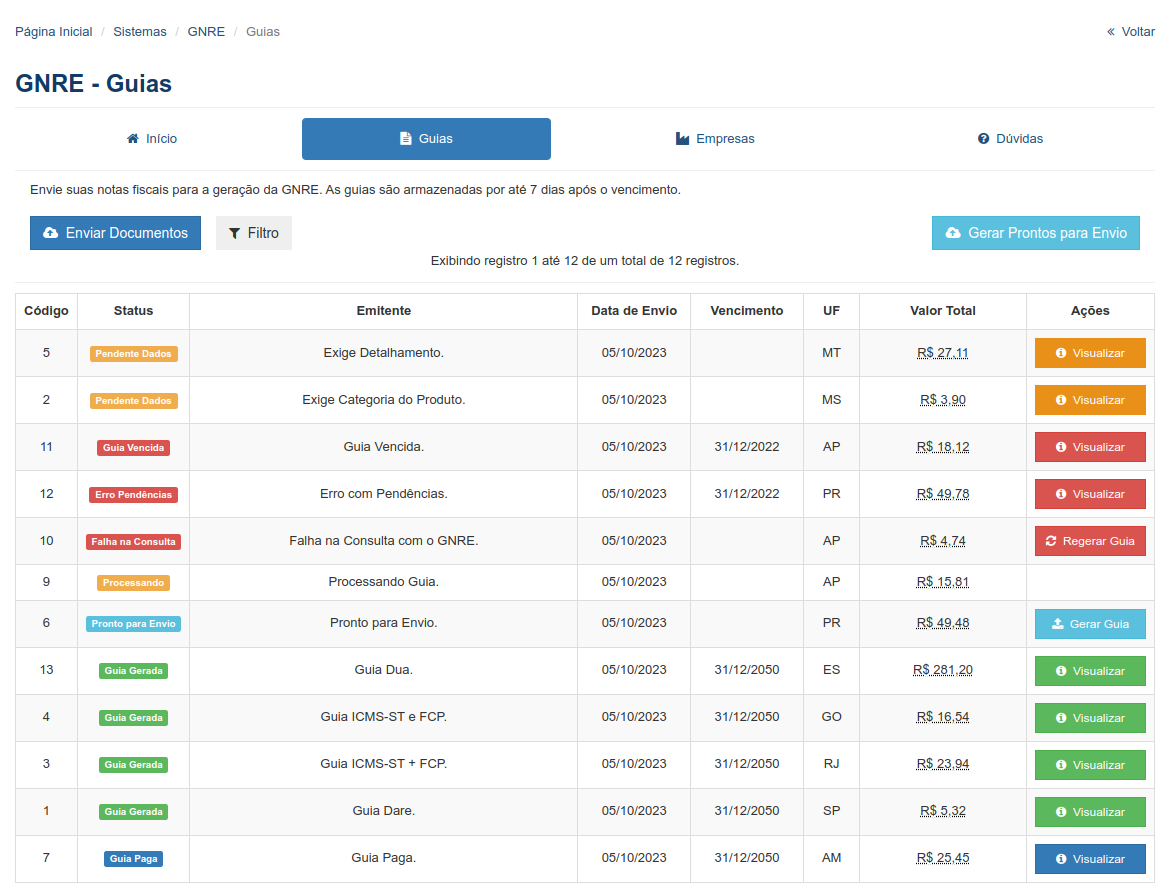Open the Dúvidas tab

click(x=1010, y=139)
